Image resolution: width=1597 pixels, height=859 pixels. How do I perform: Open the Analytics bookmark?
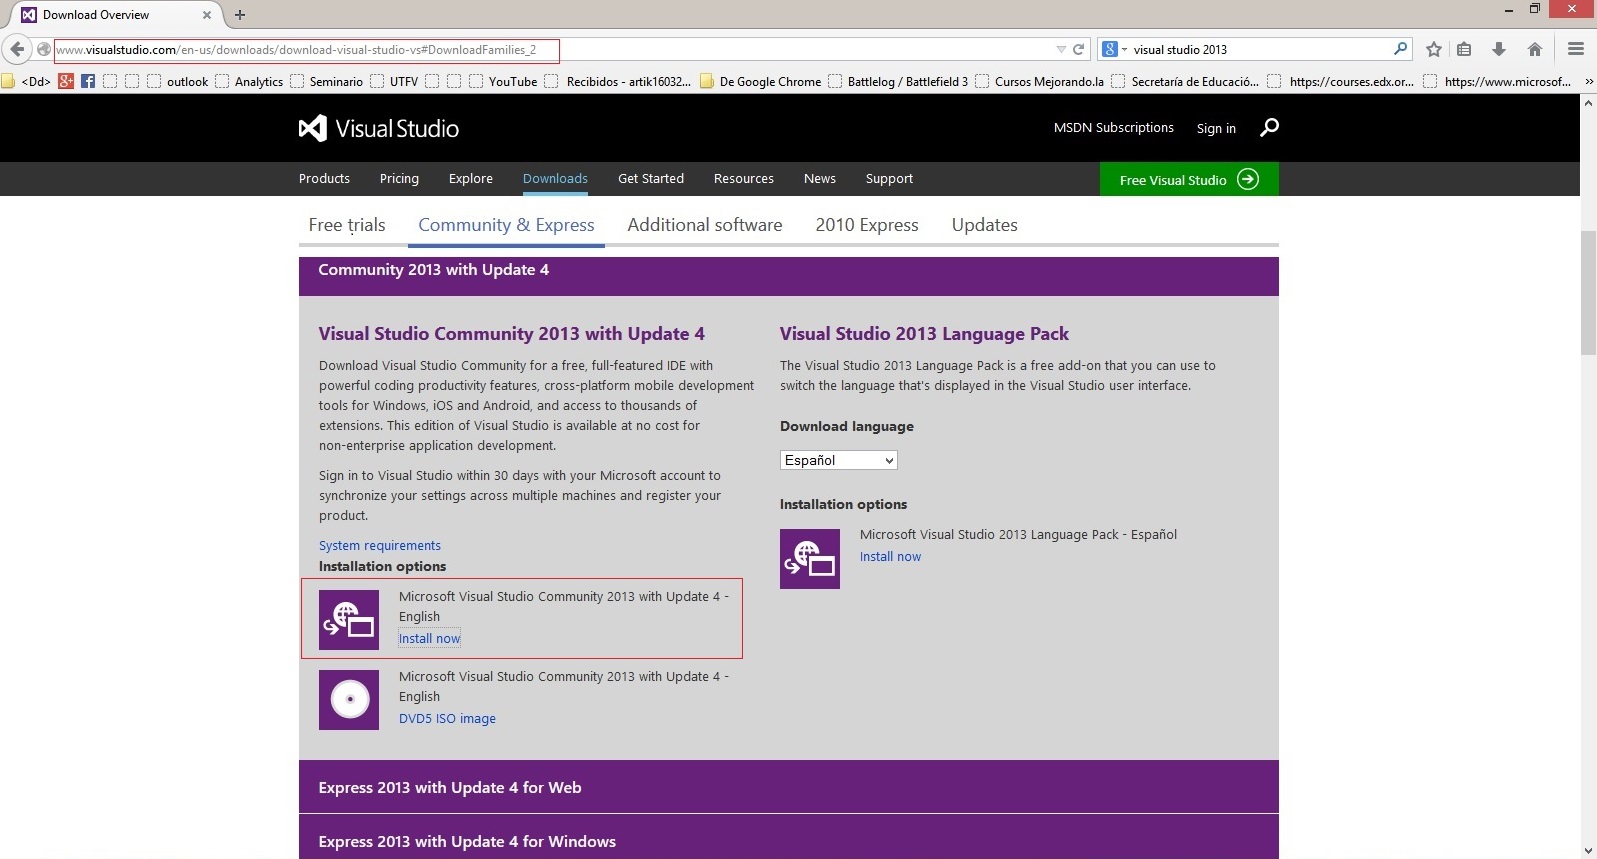[x=249, y=81]
